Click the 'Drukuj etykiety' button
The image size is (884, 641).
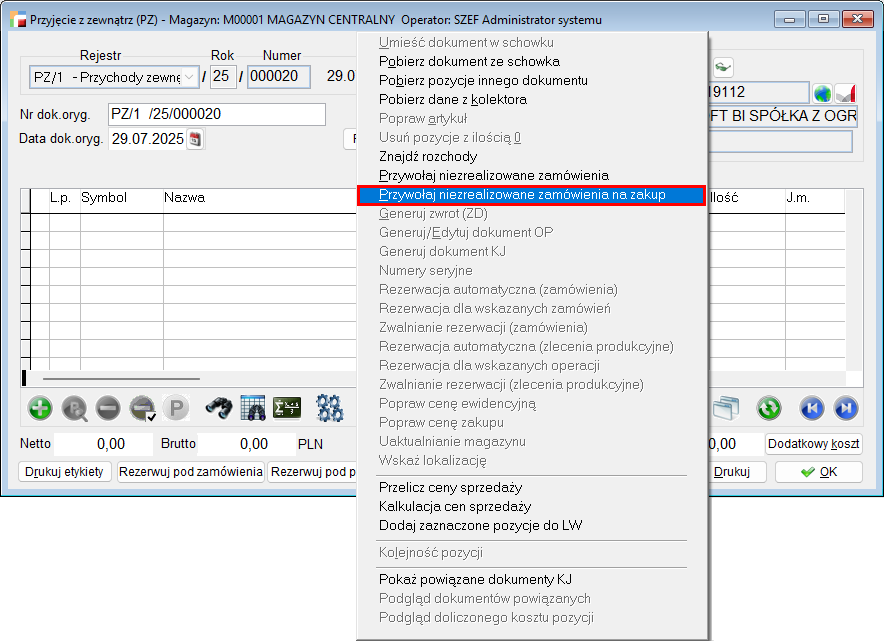click(x=65, y=472)
